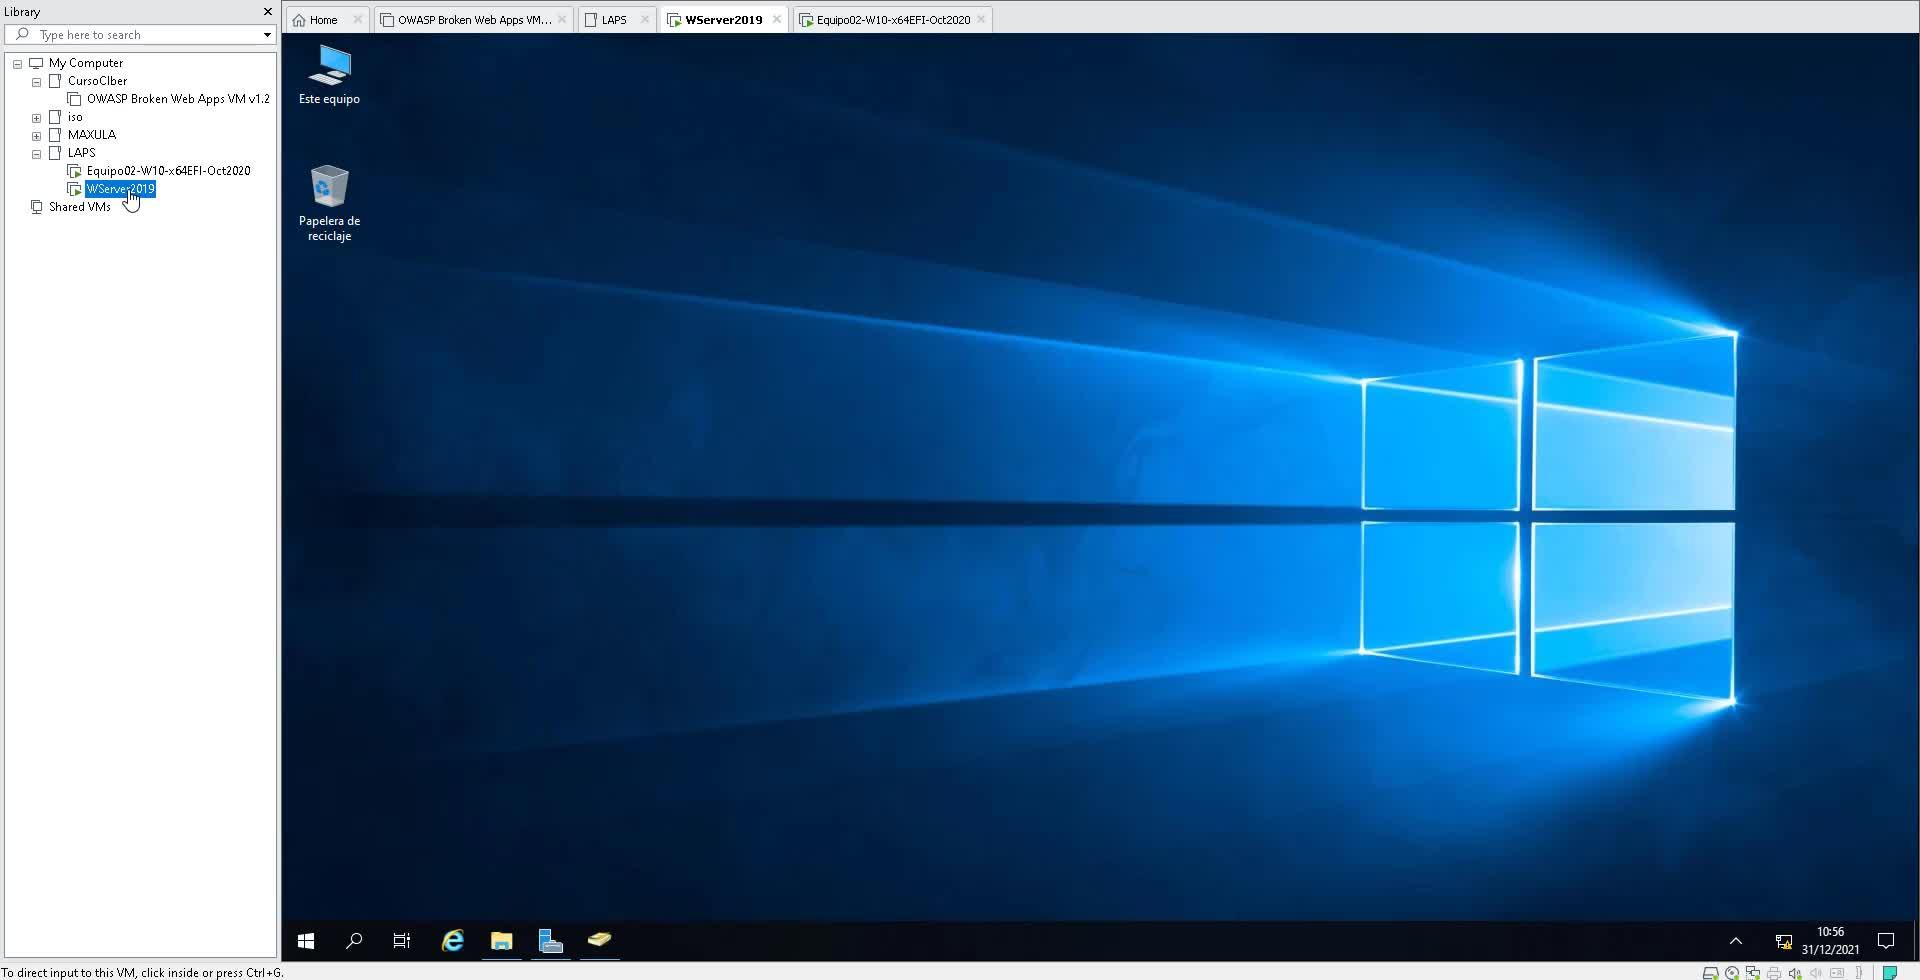
Task: Close the WServer2019 tab
Action: tap(777, 19)
